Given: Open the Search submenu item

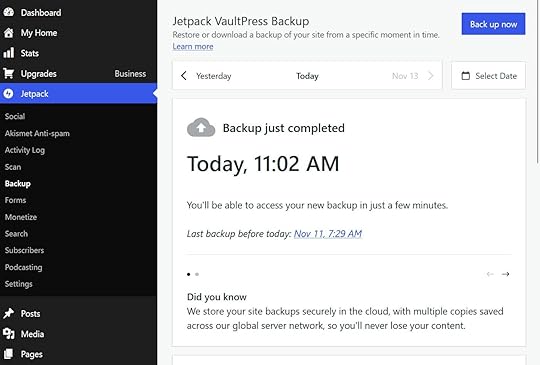Looking at the screenshot, I should [16, 233].
